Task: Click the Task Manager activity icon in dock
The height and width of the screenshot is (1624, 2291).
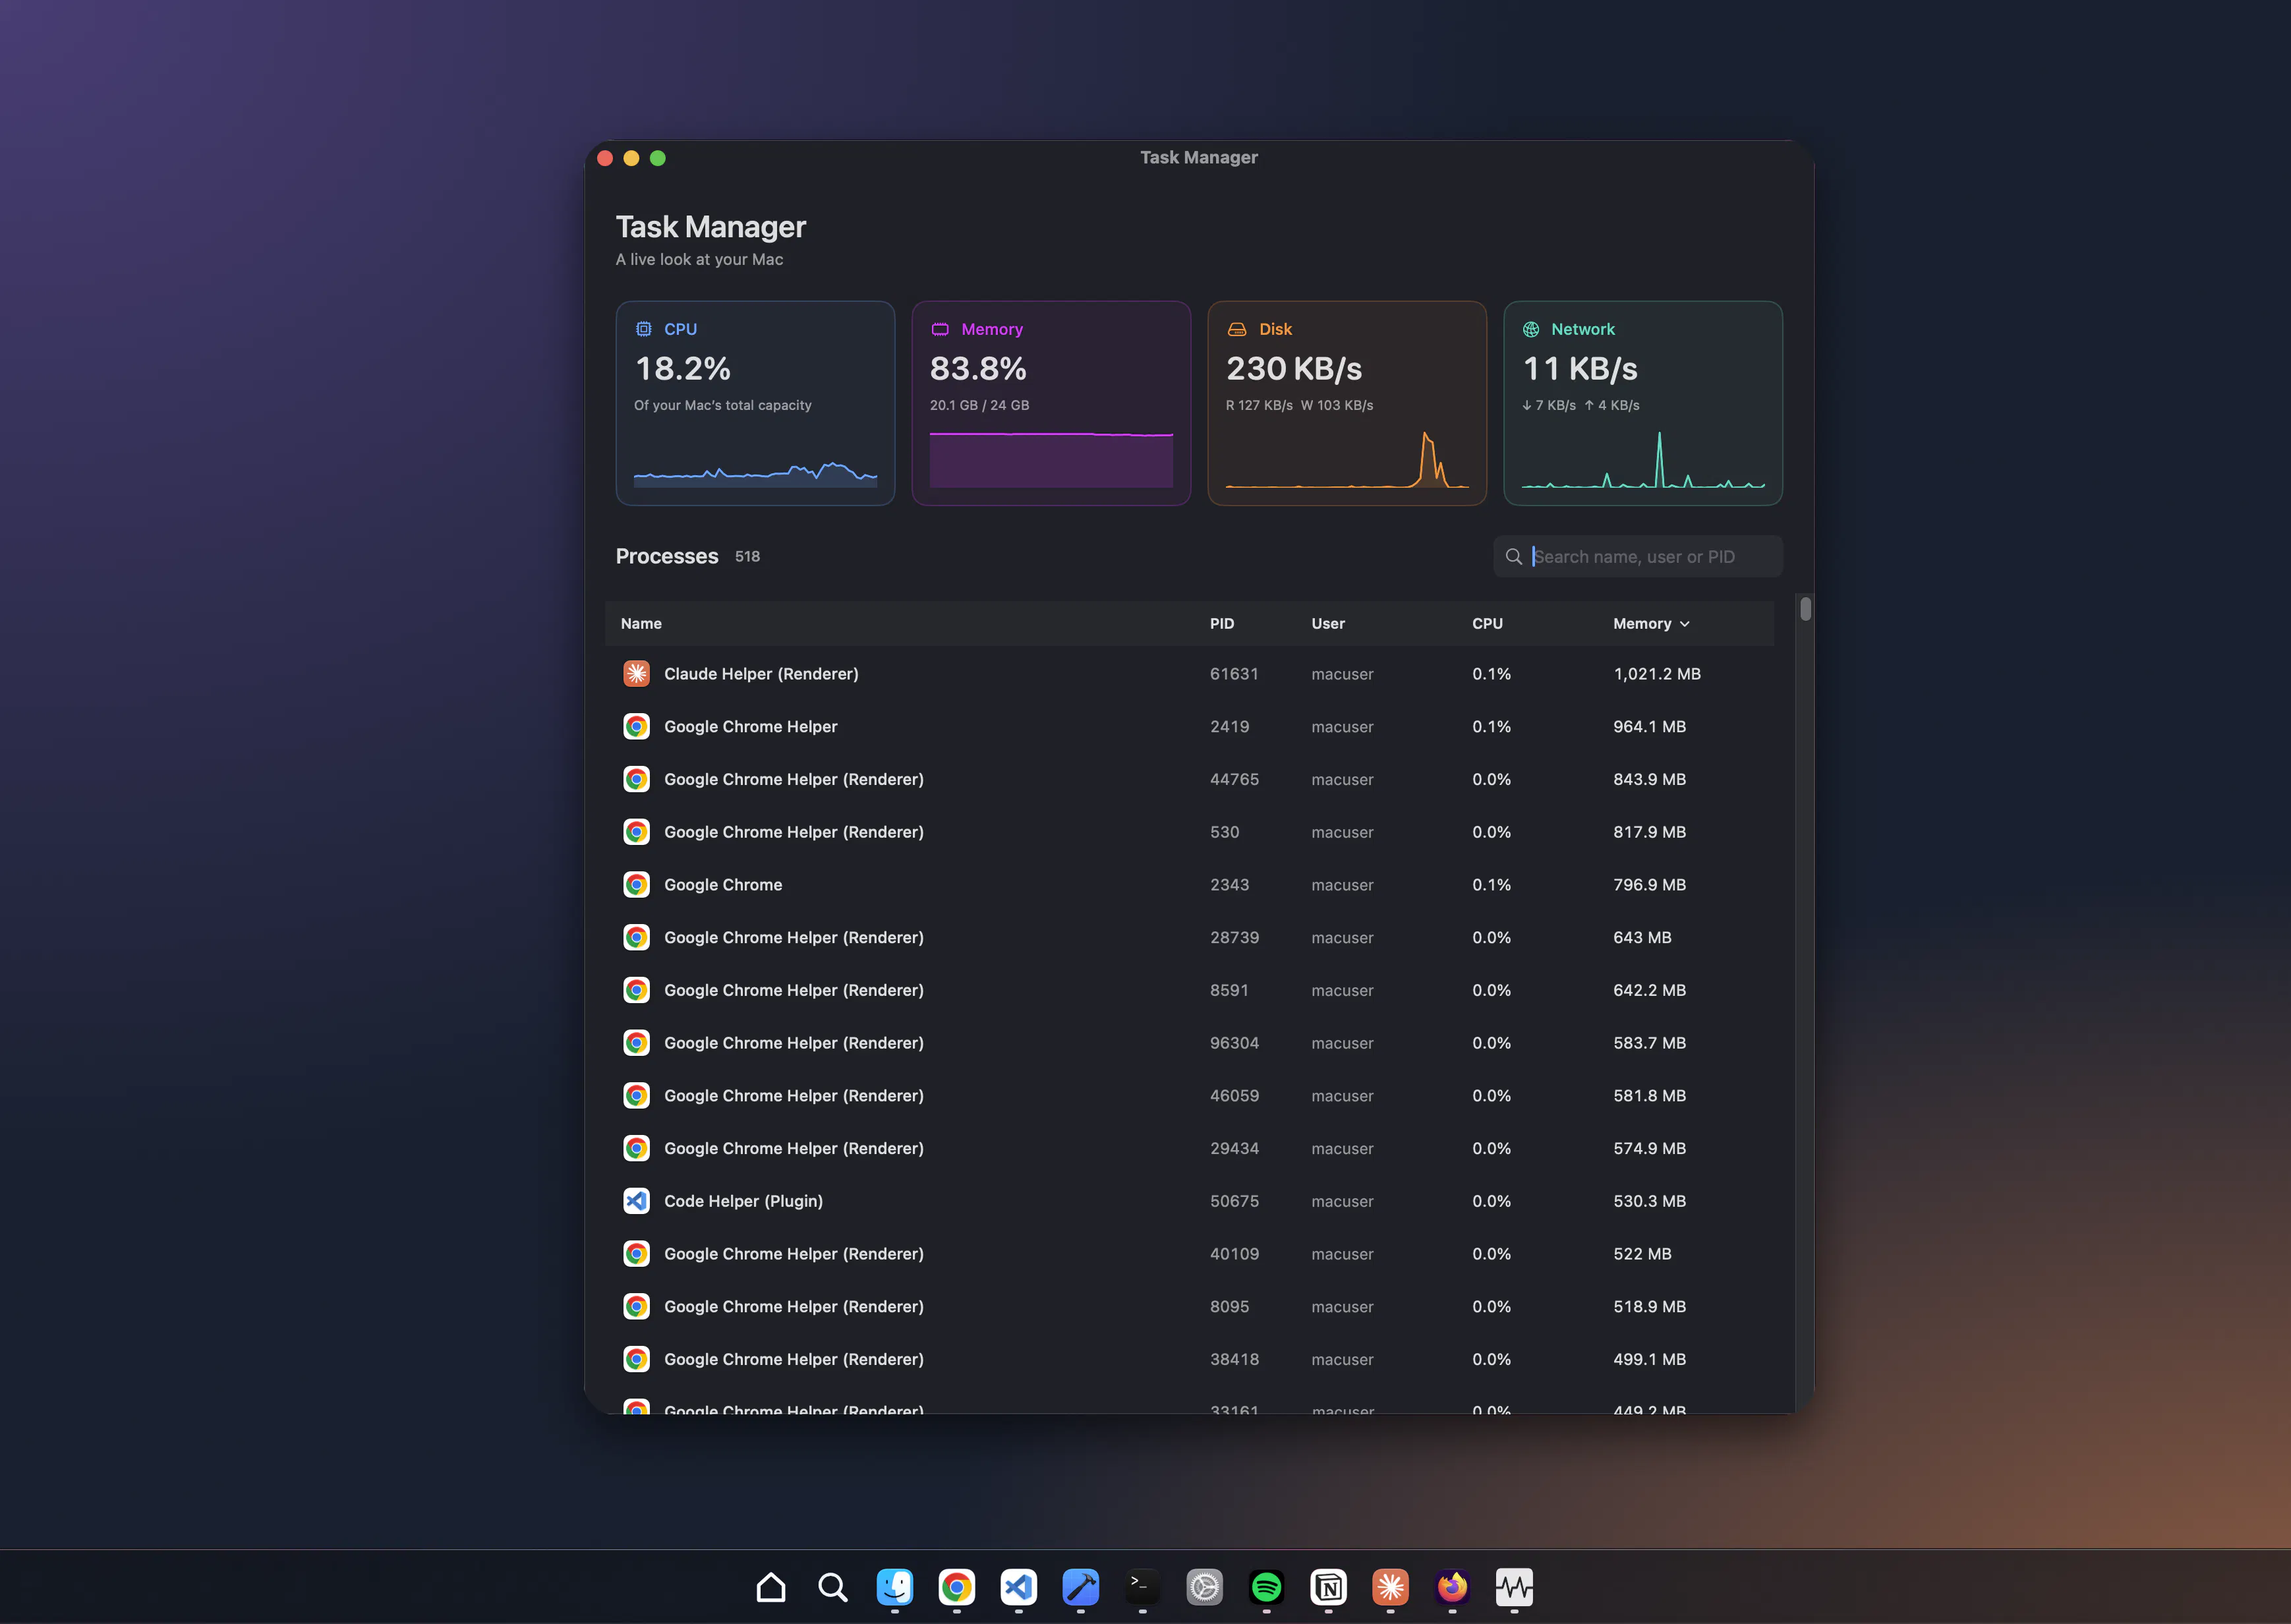Action: (1515, 1587)
